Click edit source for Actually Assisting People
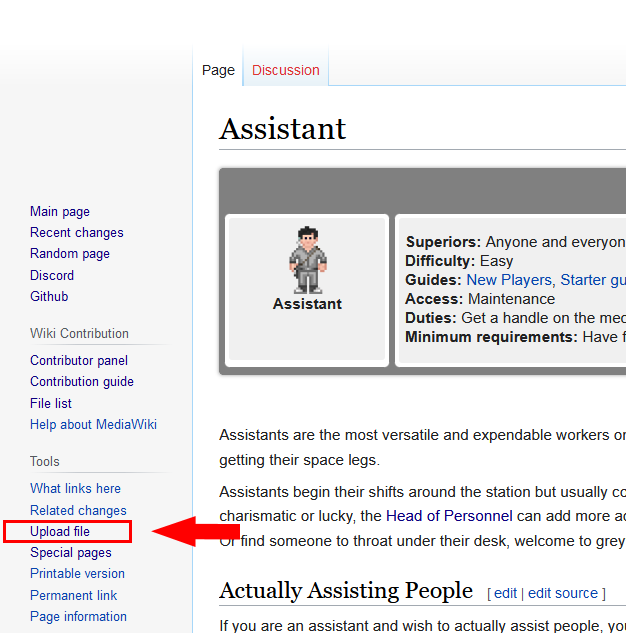The width and height of the screenshot is (626, 633). [563, 593]
